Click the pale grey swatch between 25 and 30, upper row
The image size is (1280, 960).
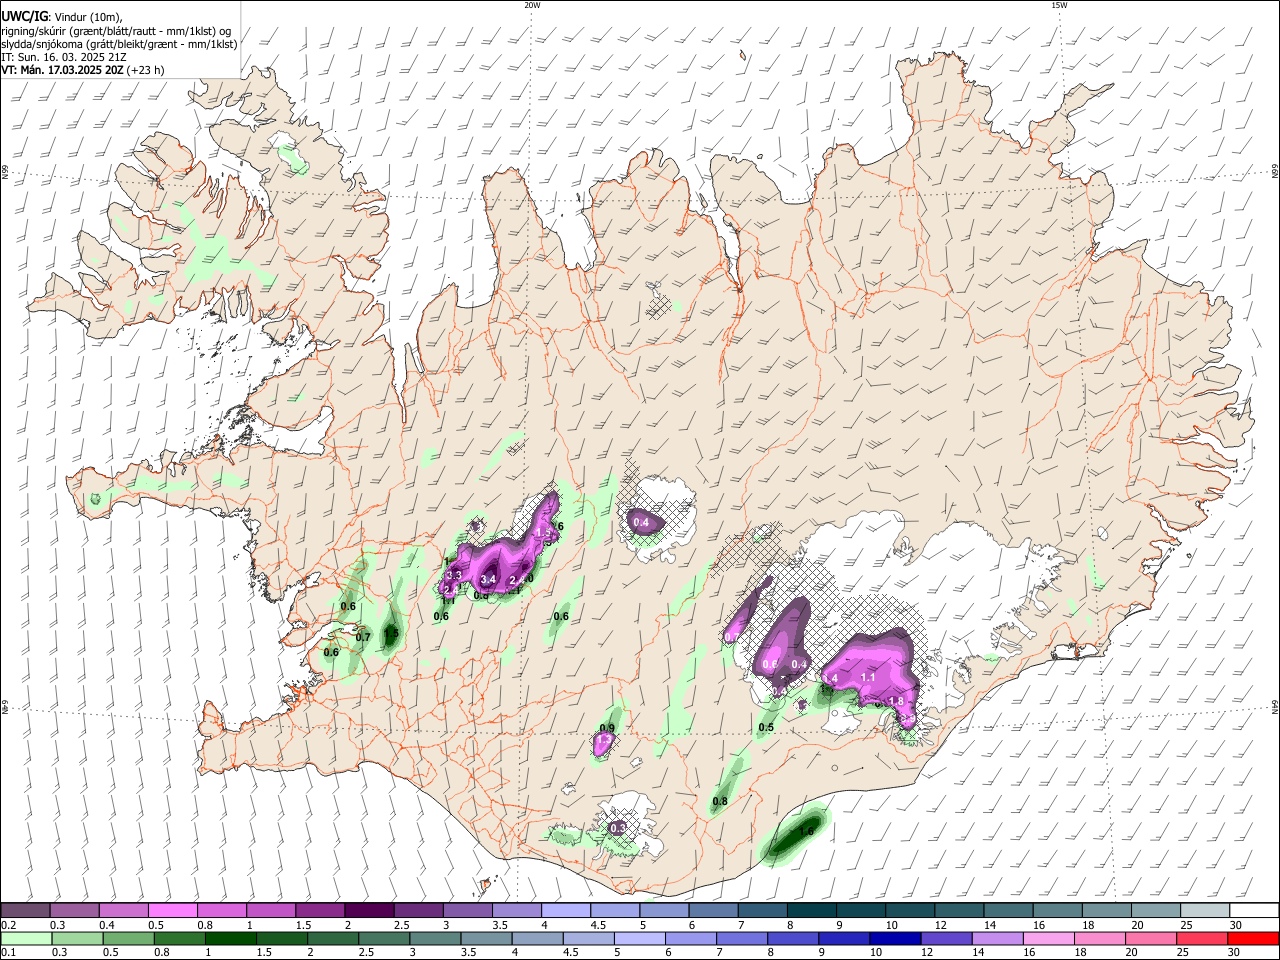click(x=1205, y=910)
